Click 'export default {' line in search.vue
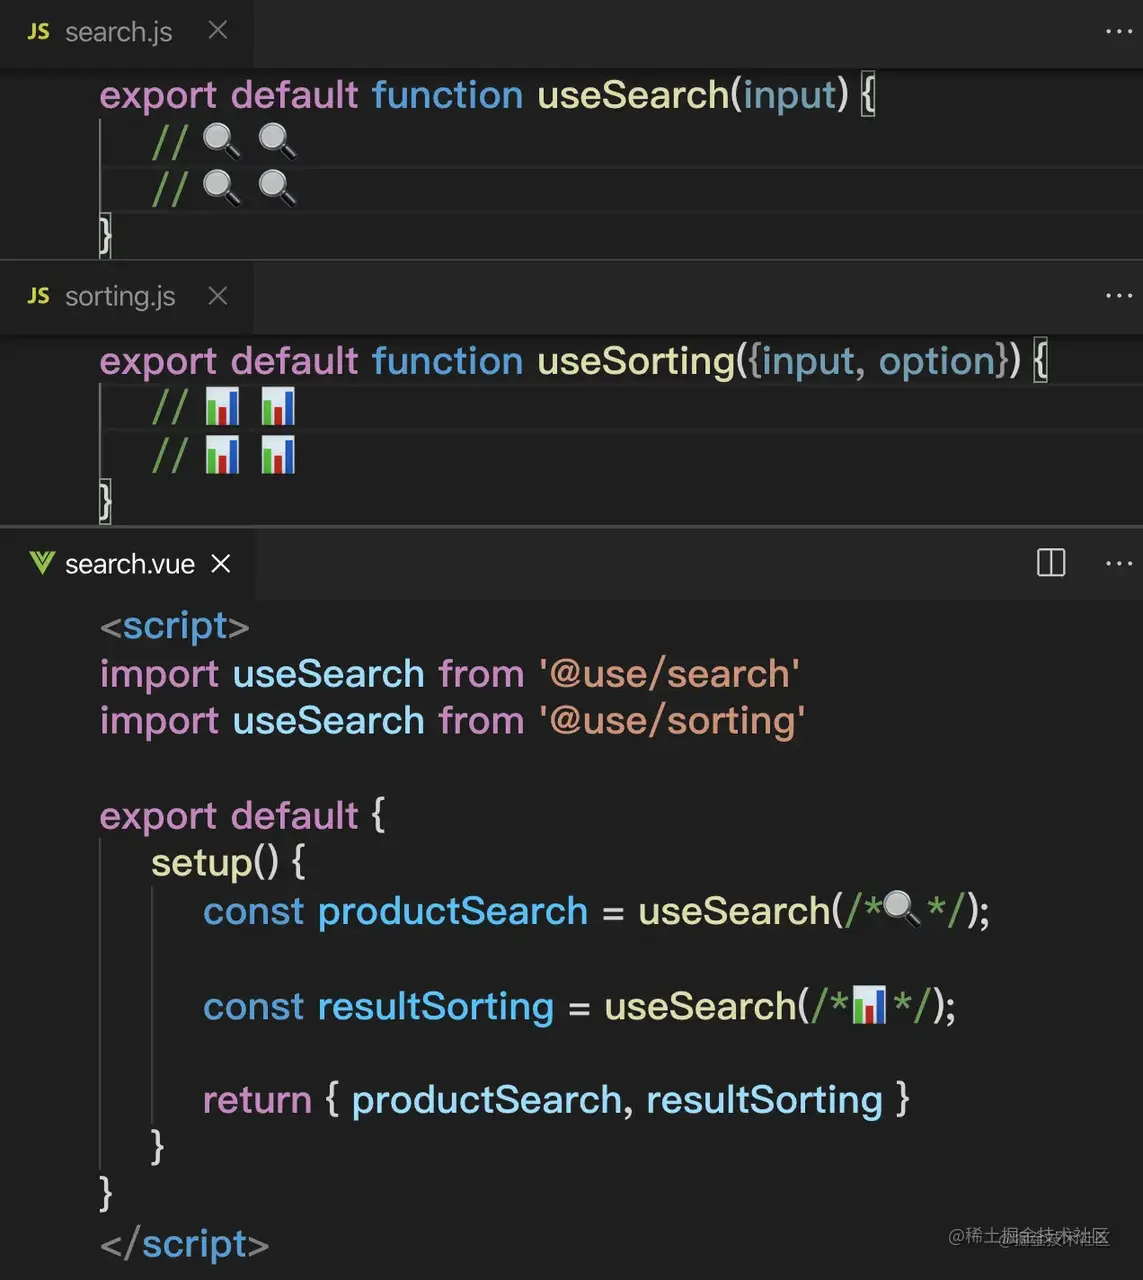 click(242, 816)
